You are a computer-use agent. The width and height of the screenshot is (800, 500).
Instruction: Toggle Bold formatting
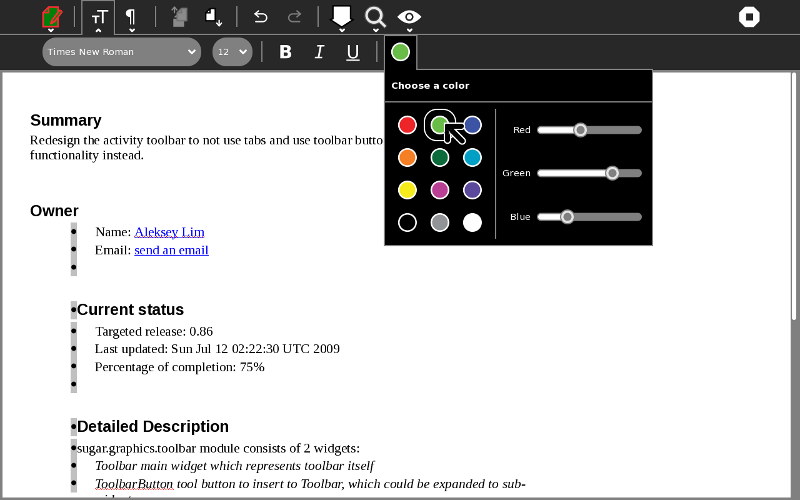tap(285, 52)
